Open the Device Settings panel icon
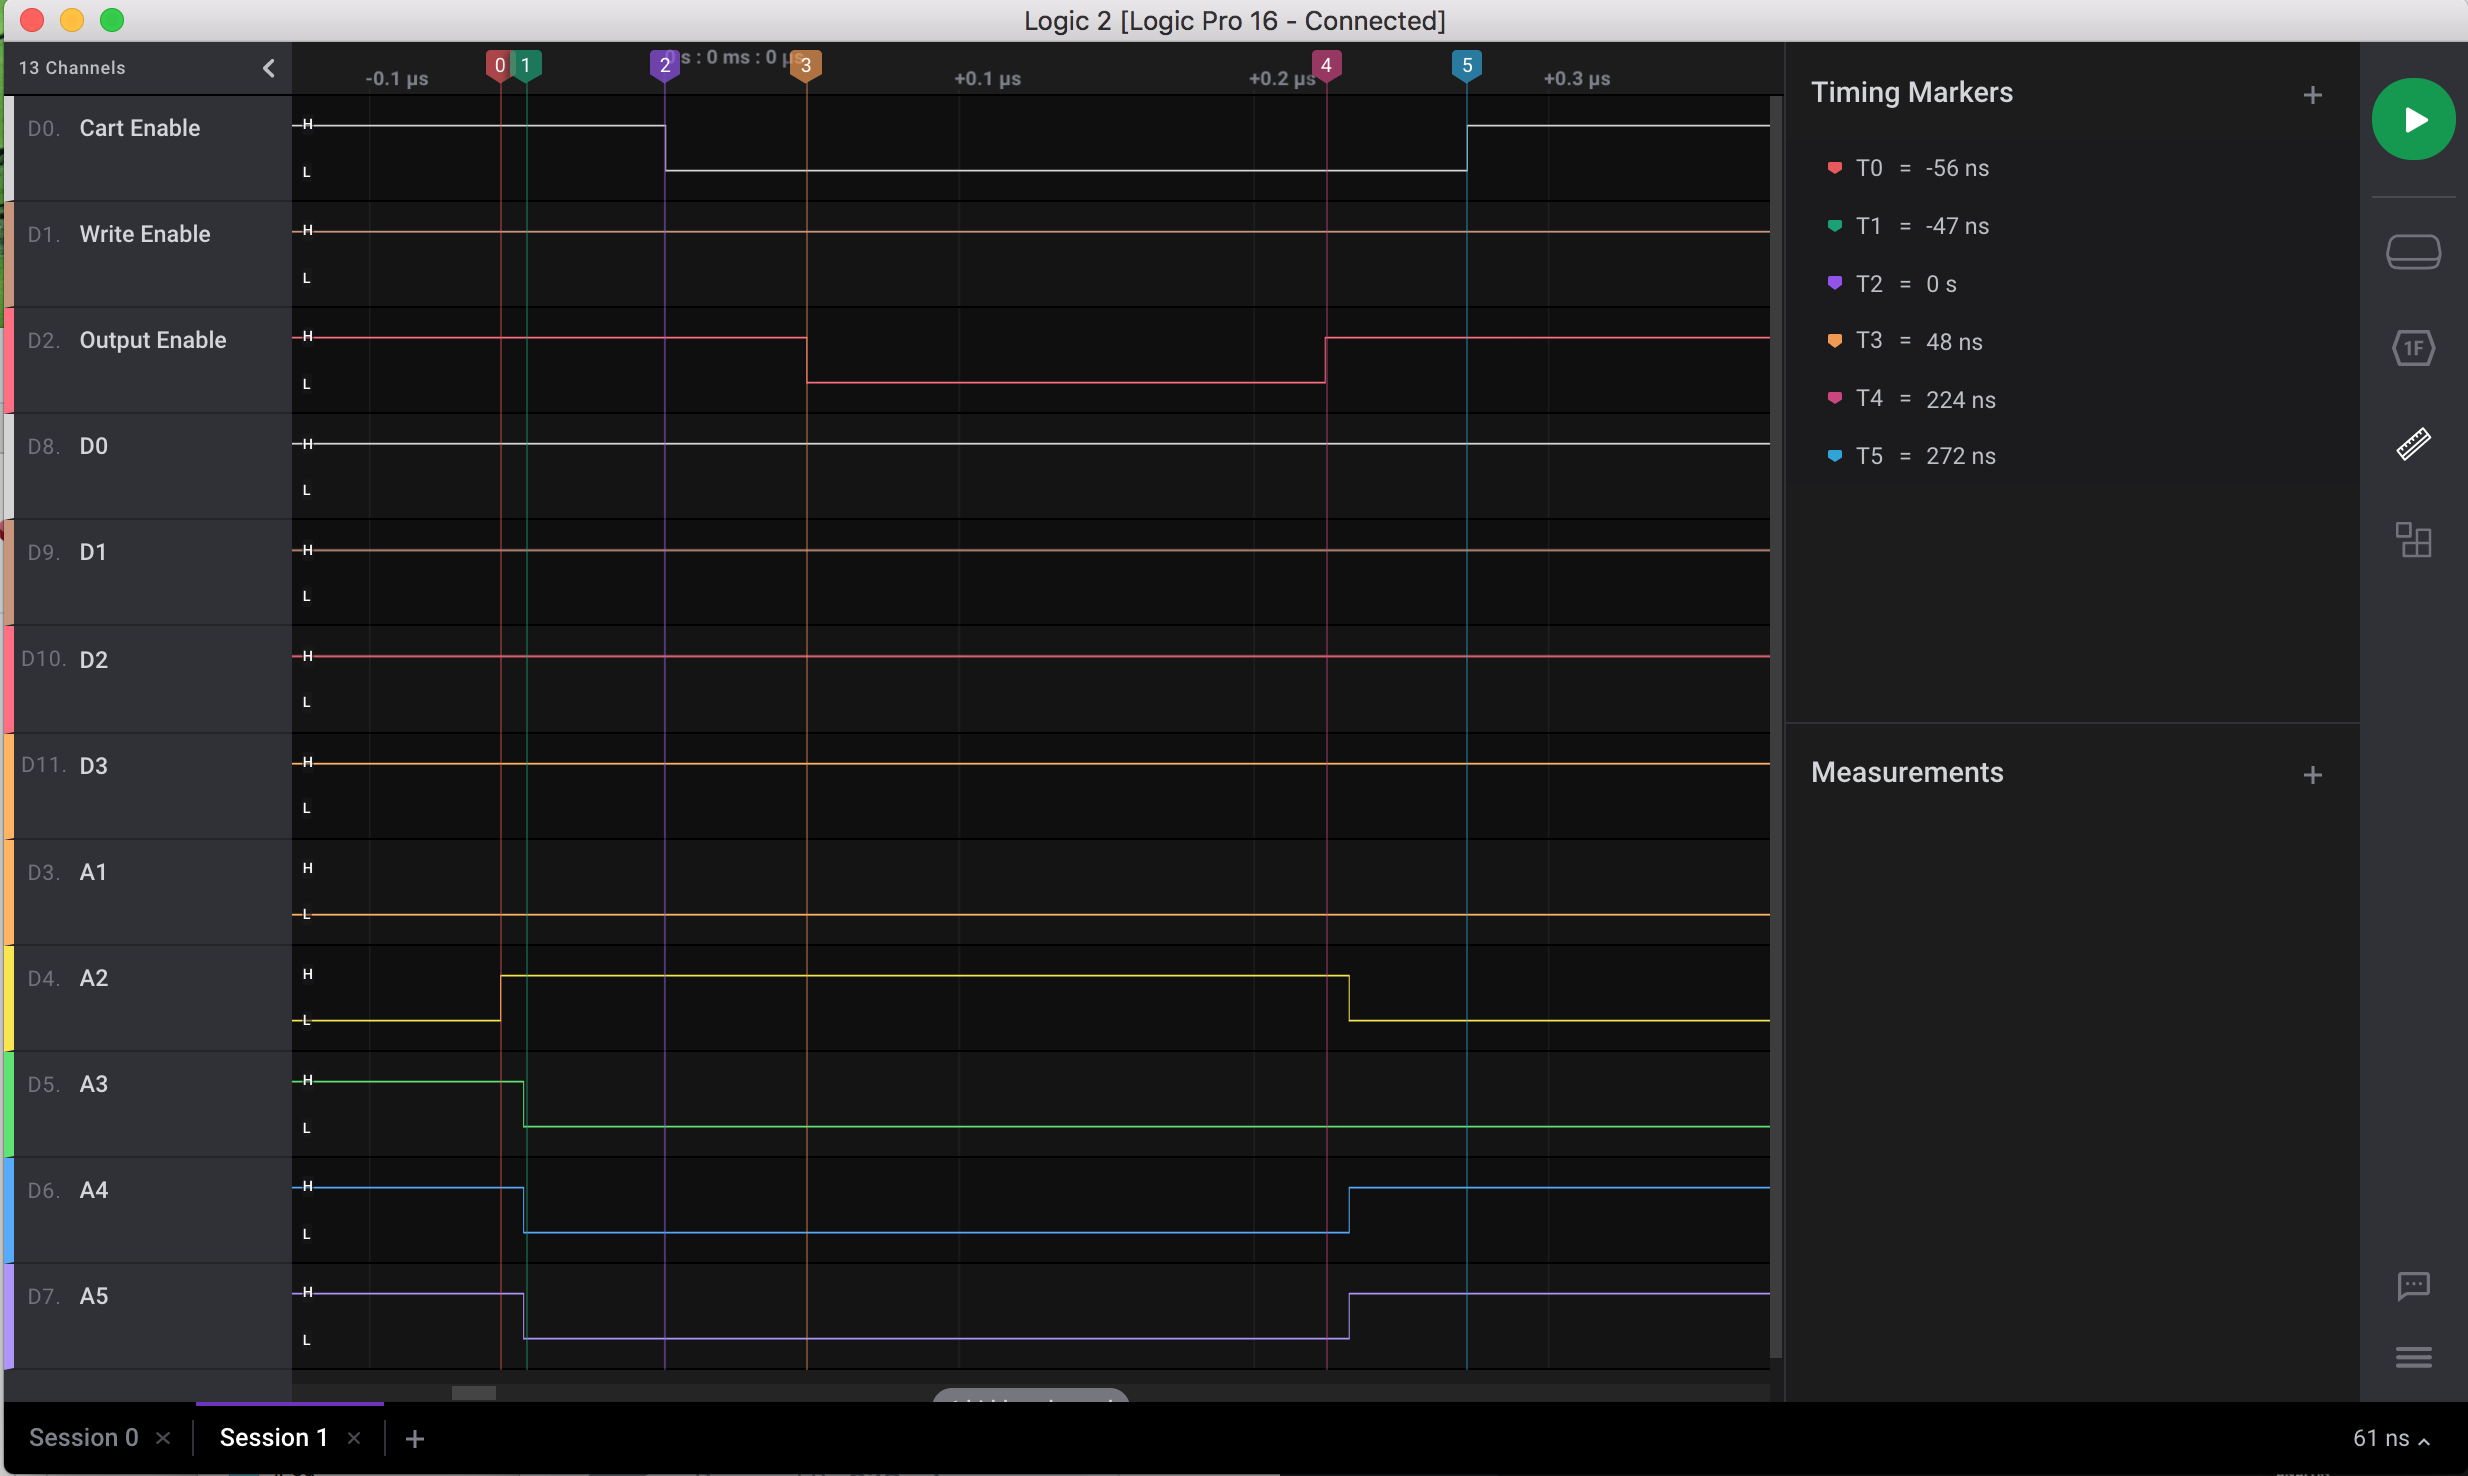 coord(2413,252)
